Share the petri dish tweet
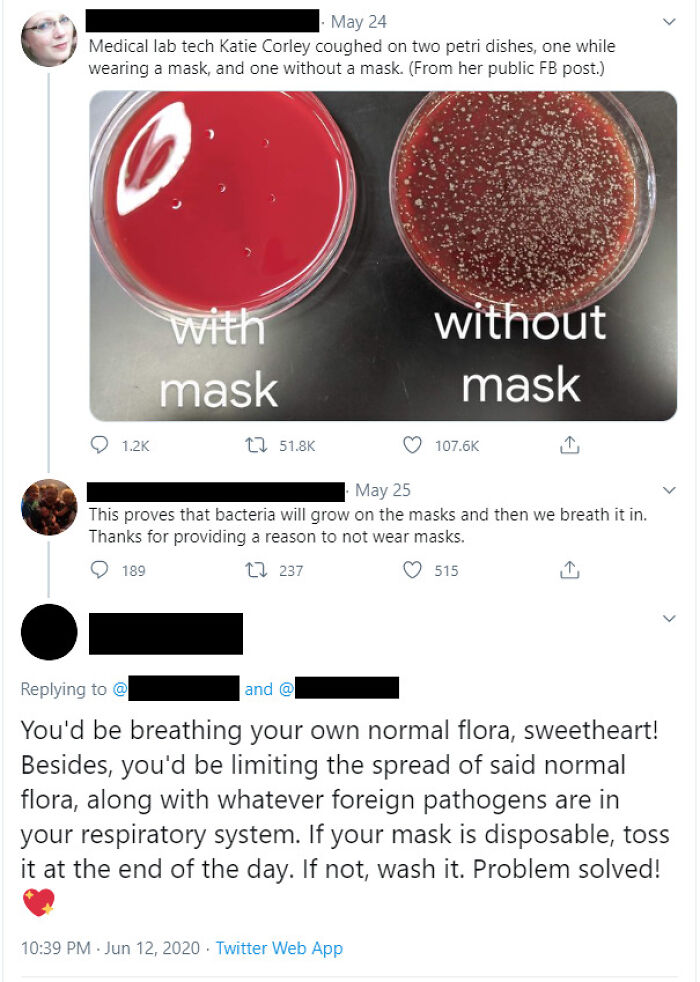 (x=570, y=445)
